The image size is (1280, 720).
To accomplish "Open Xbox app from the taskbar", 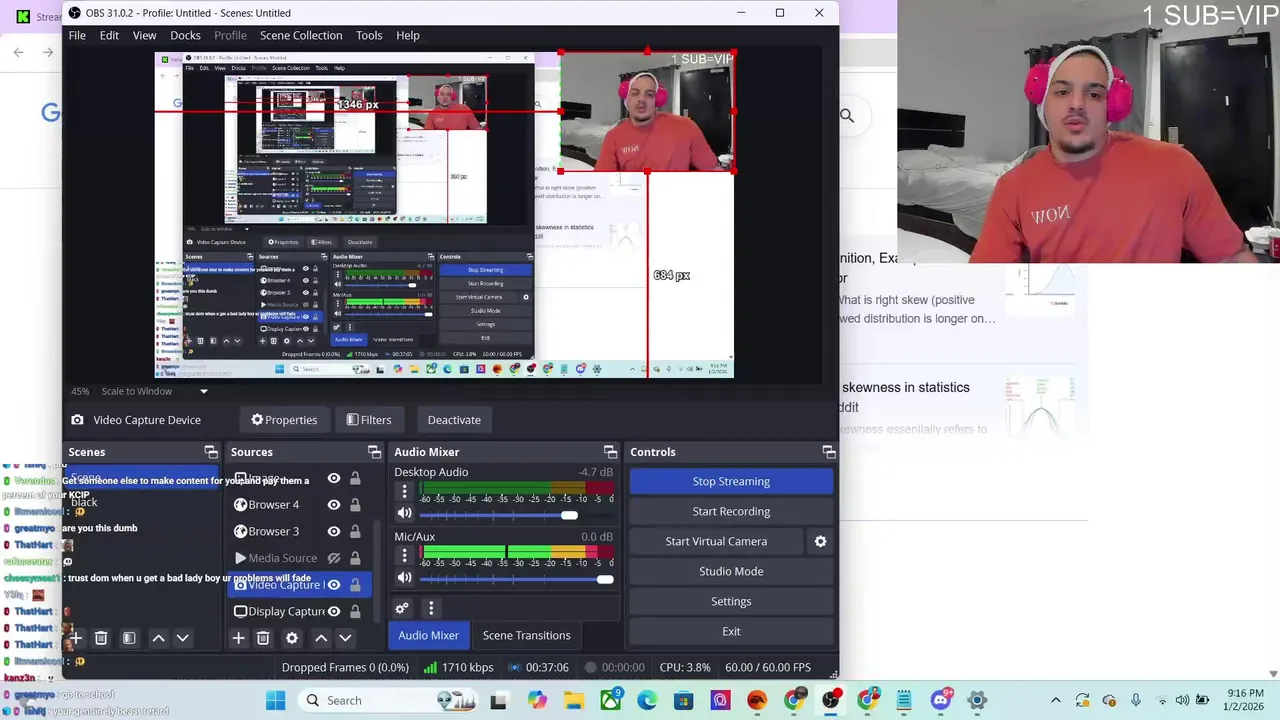I will click(611, 700).
